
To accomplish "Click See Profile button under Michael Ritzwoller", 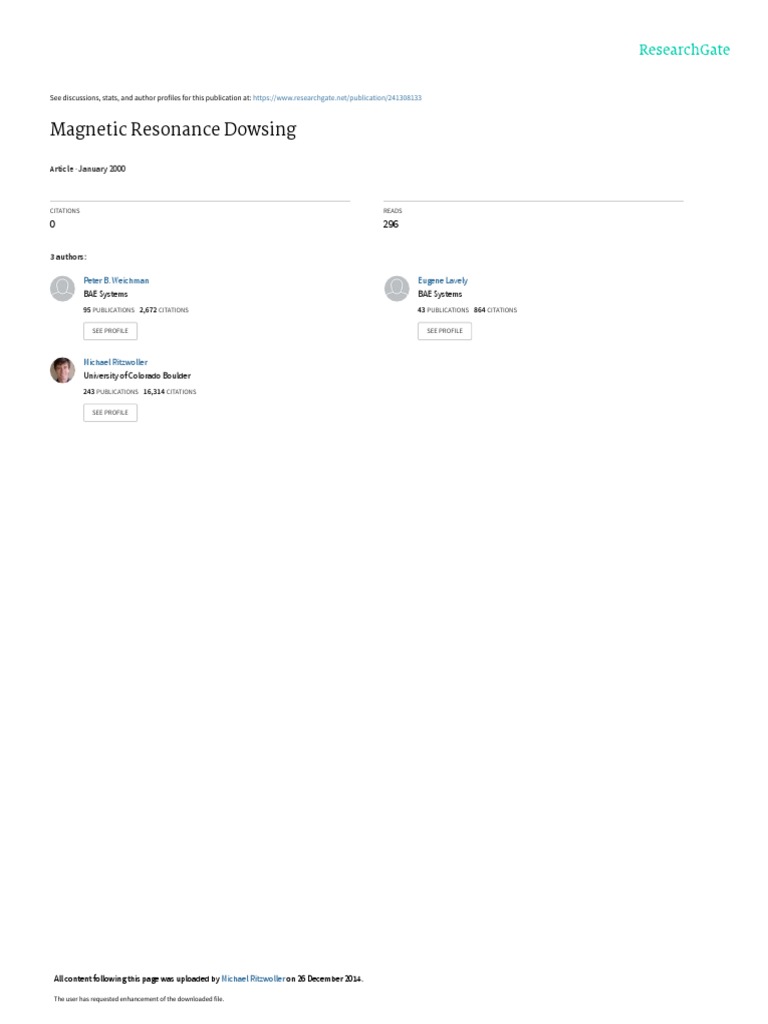I will pyautogui.click(x=110, y=413).
